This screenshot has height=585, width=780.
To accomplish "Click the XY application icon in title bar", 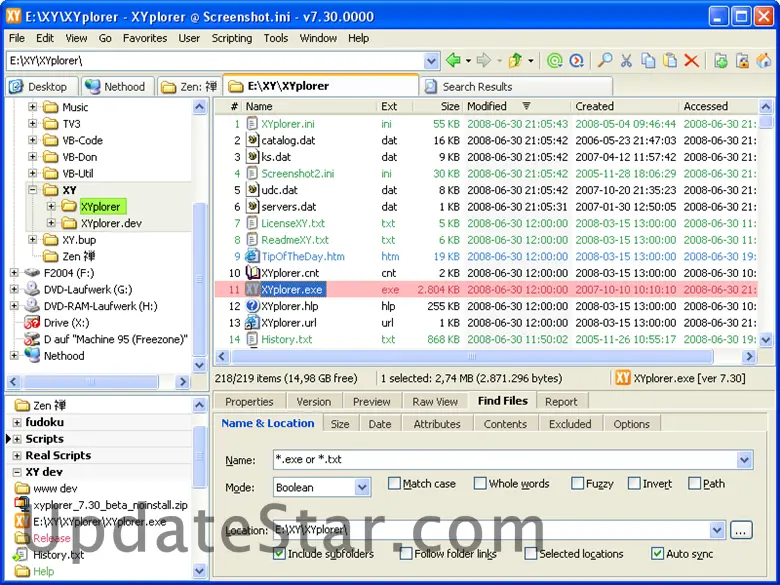I will click(13, 16).
